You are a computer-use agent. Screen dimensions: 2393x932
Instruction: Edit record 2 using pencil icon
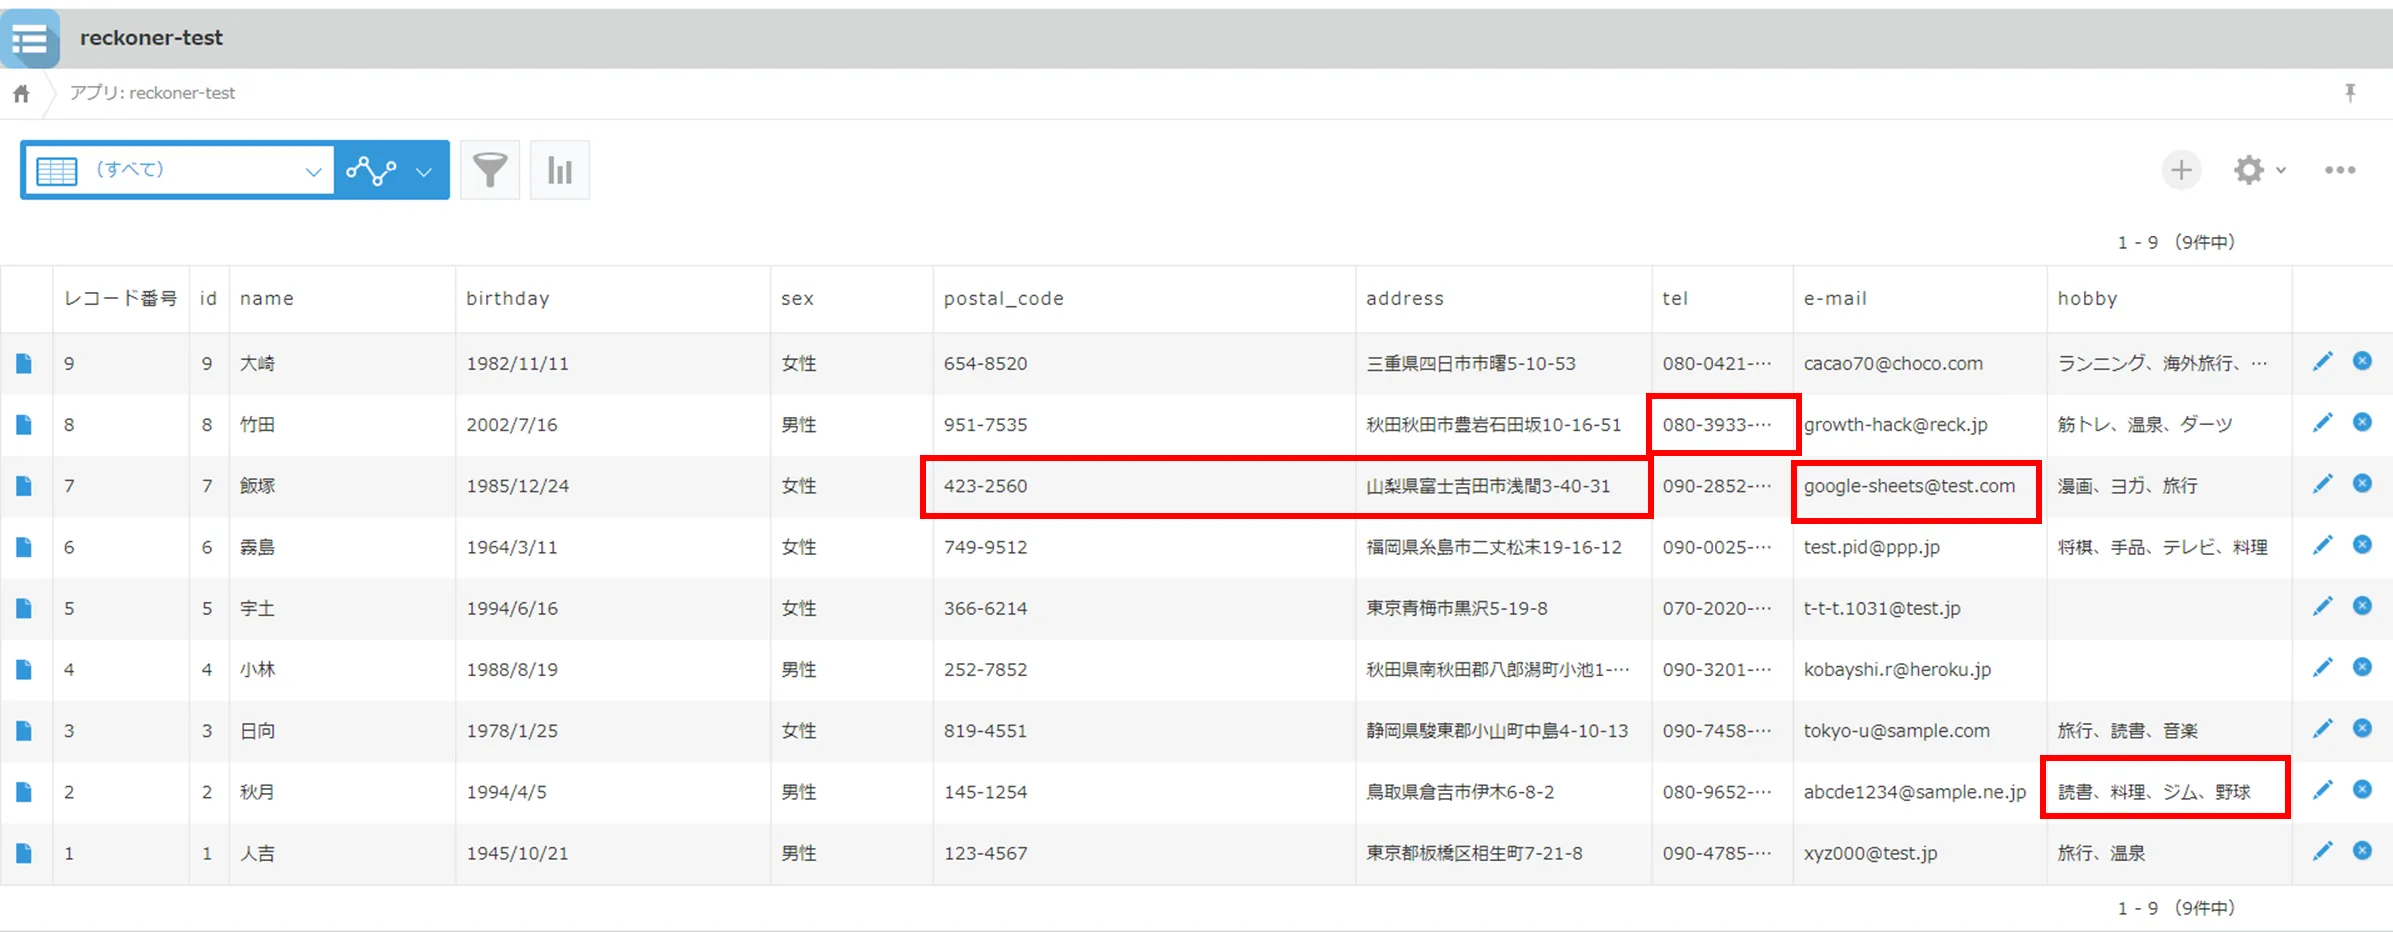(x=2322, y=791)
